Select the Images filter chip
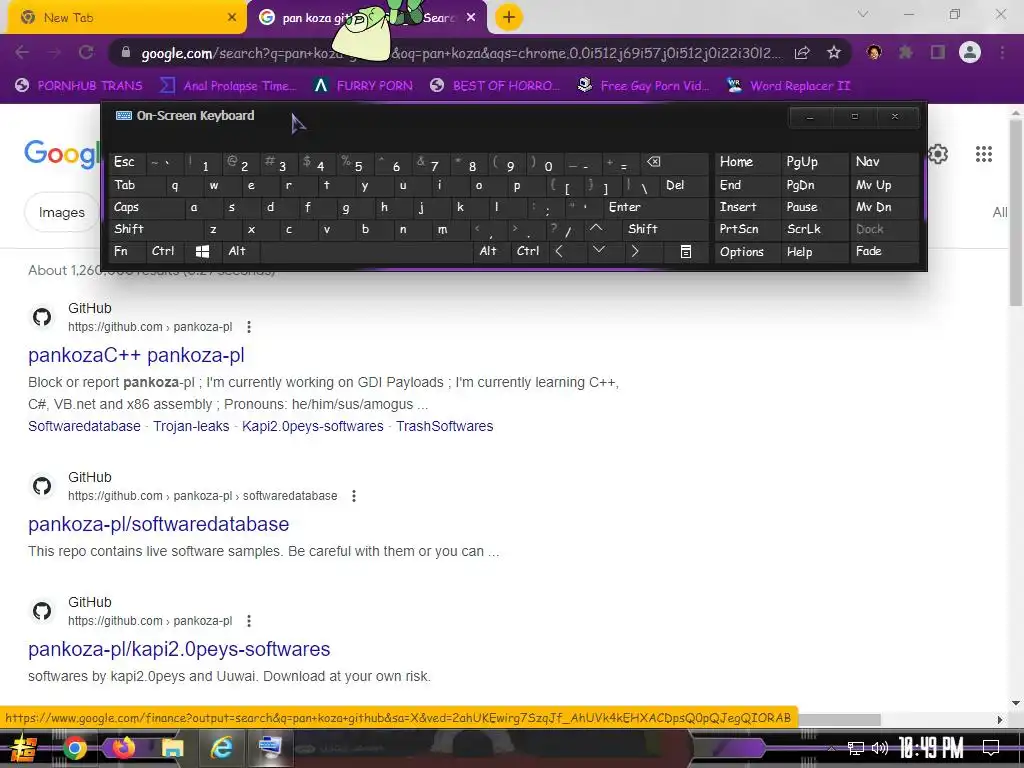 coord(61,212)
